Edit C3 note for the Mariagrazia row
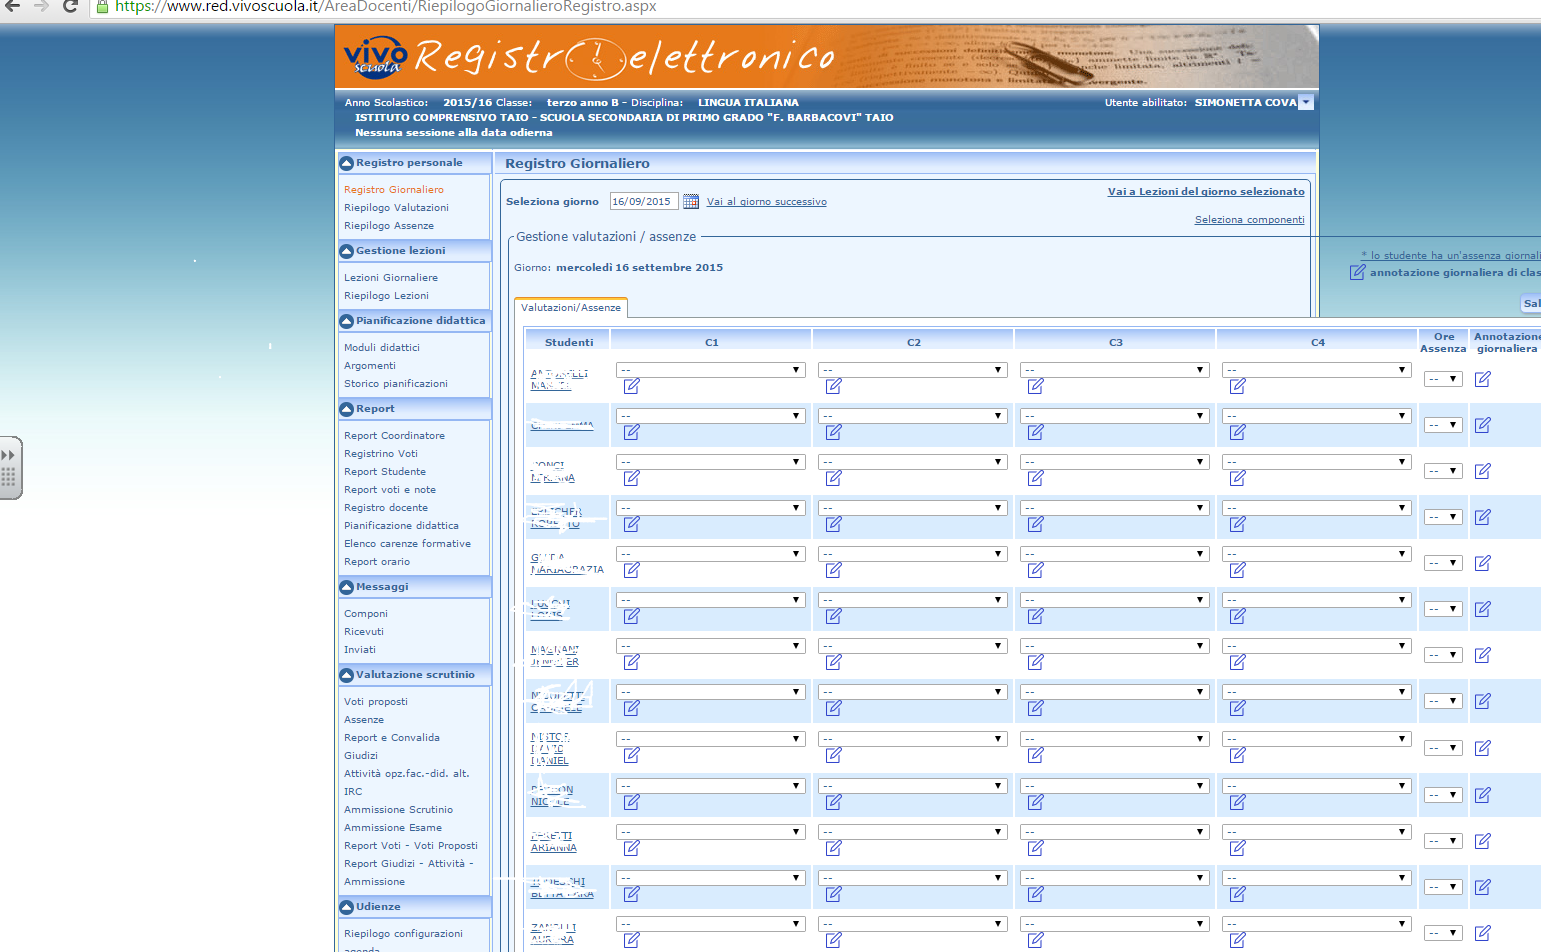The image size is (1541, 952). (1036, 570)
